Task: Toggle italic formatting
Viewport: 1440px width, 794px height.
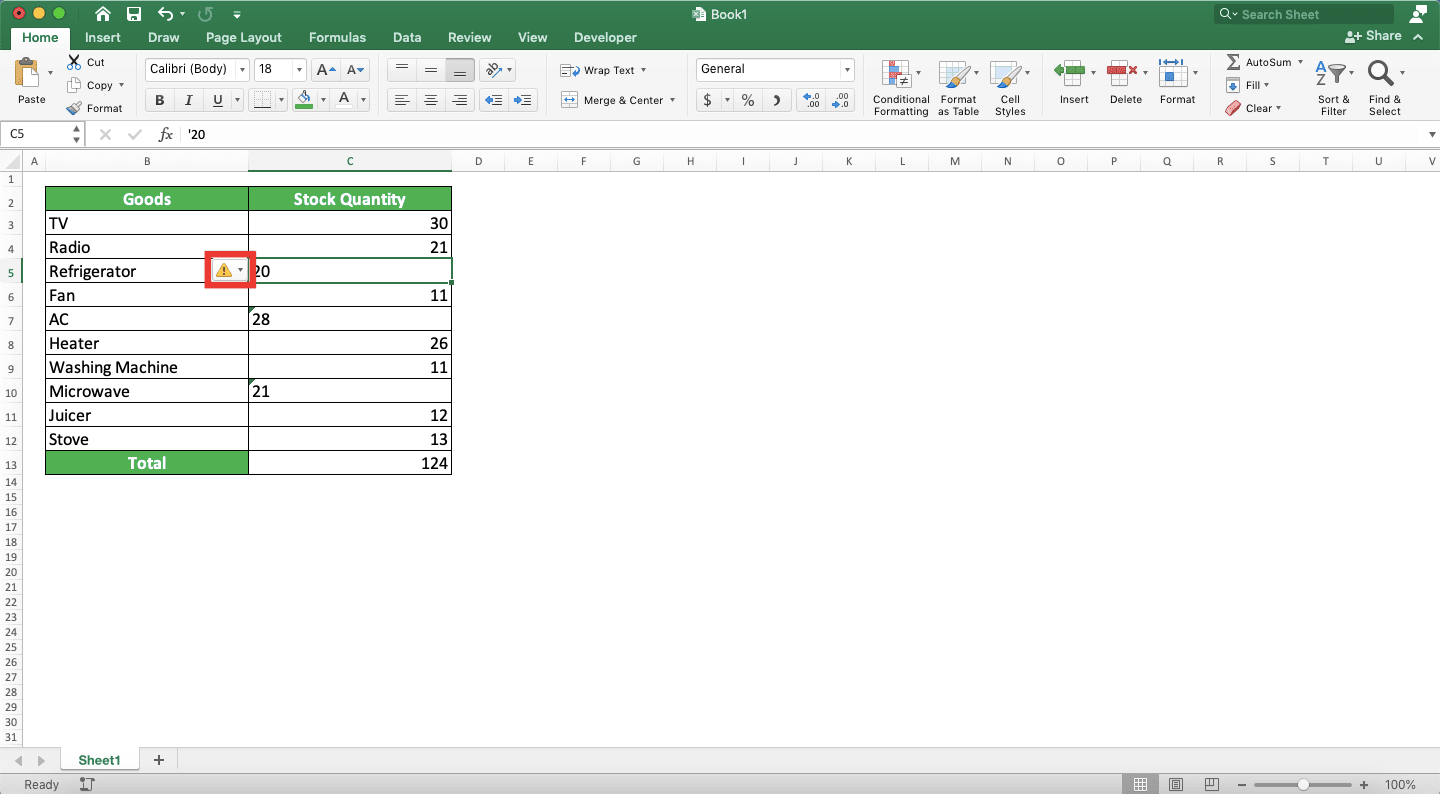Action: [187, 99]
